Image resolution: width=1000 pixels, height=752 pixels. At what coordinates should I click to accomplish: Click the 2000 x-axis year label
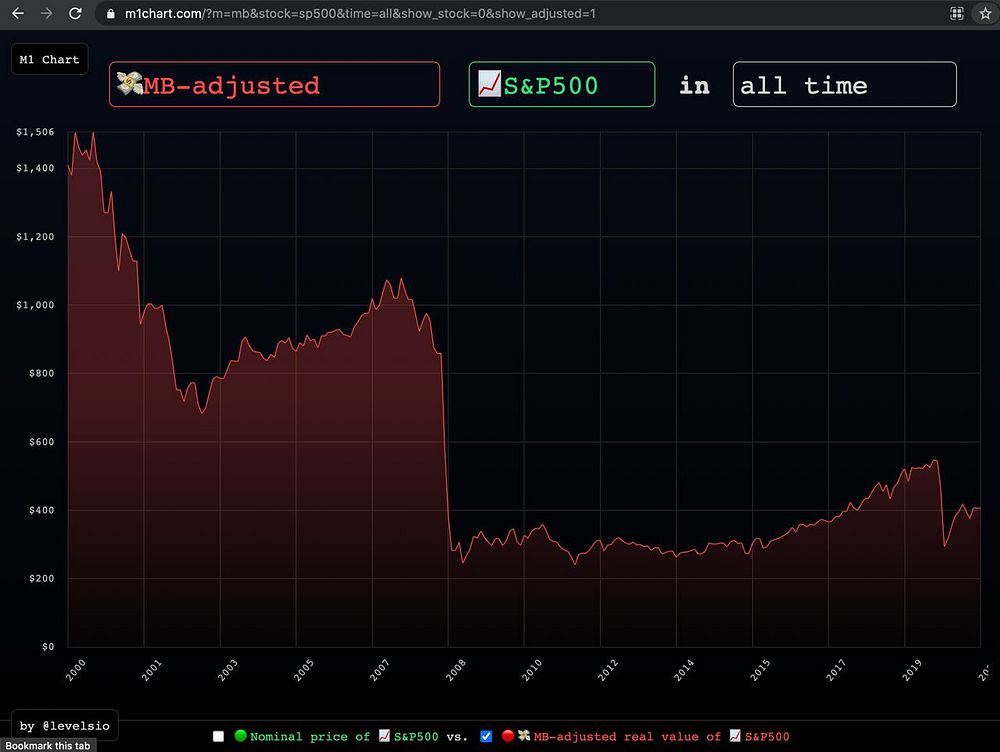pyautogui.click(x=75, y=670)
